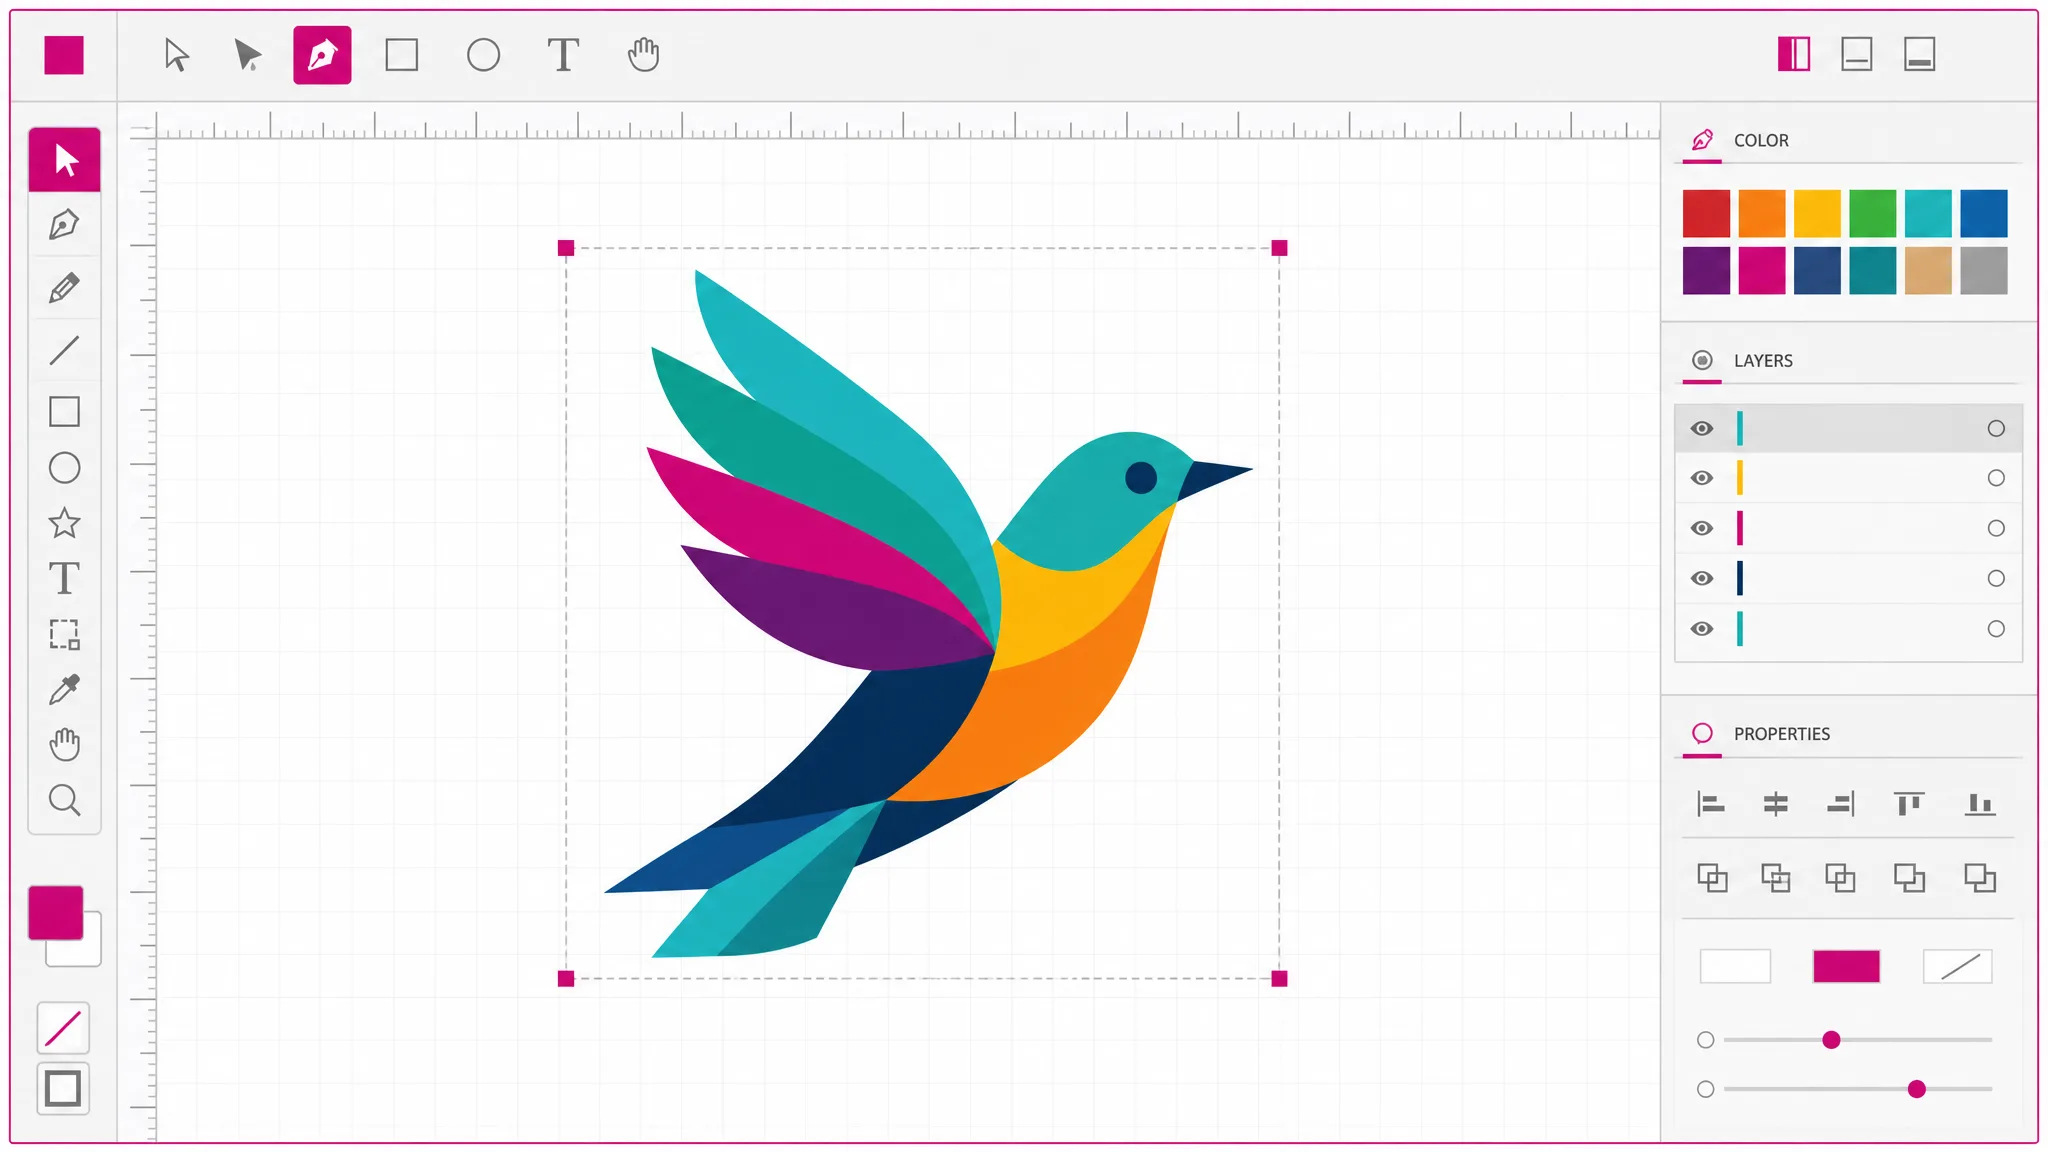
Task: Click the third pathfinder shape-combine icon
Action: 1840,878
